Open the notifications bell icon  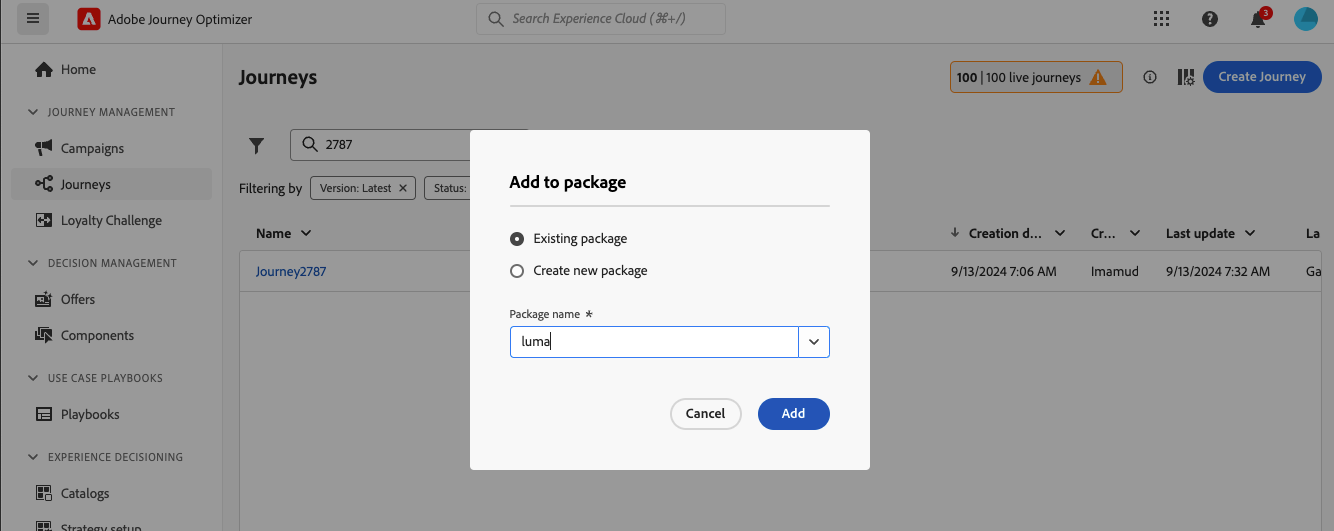pos(1258,19)
